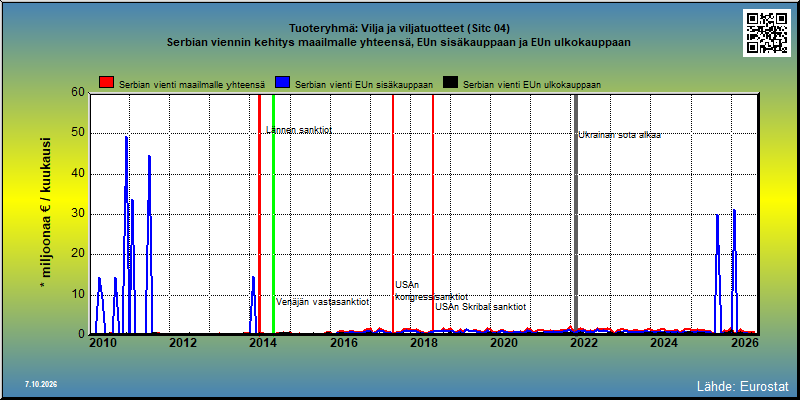Click subtitle 'Serbian viennin kehitys maailmalle yhteensä'

(289, 42)
